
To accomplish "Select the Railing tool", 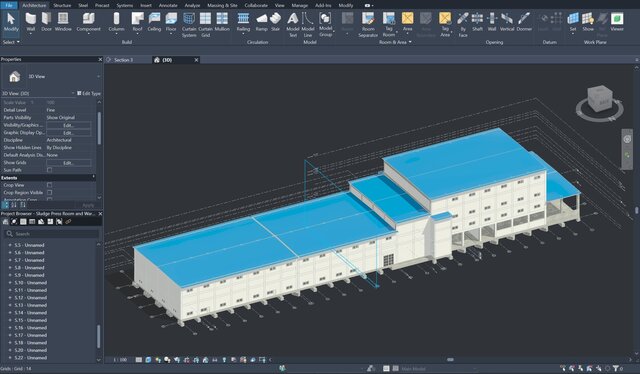I will [x=243, y=22].
